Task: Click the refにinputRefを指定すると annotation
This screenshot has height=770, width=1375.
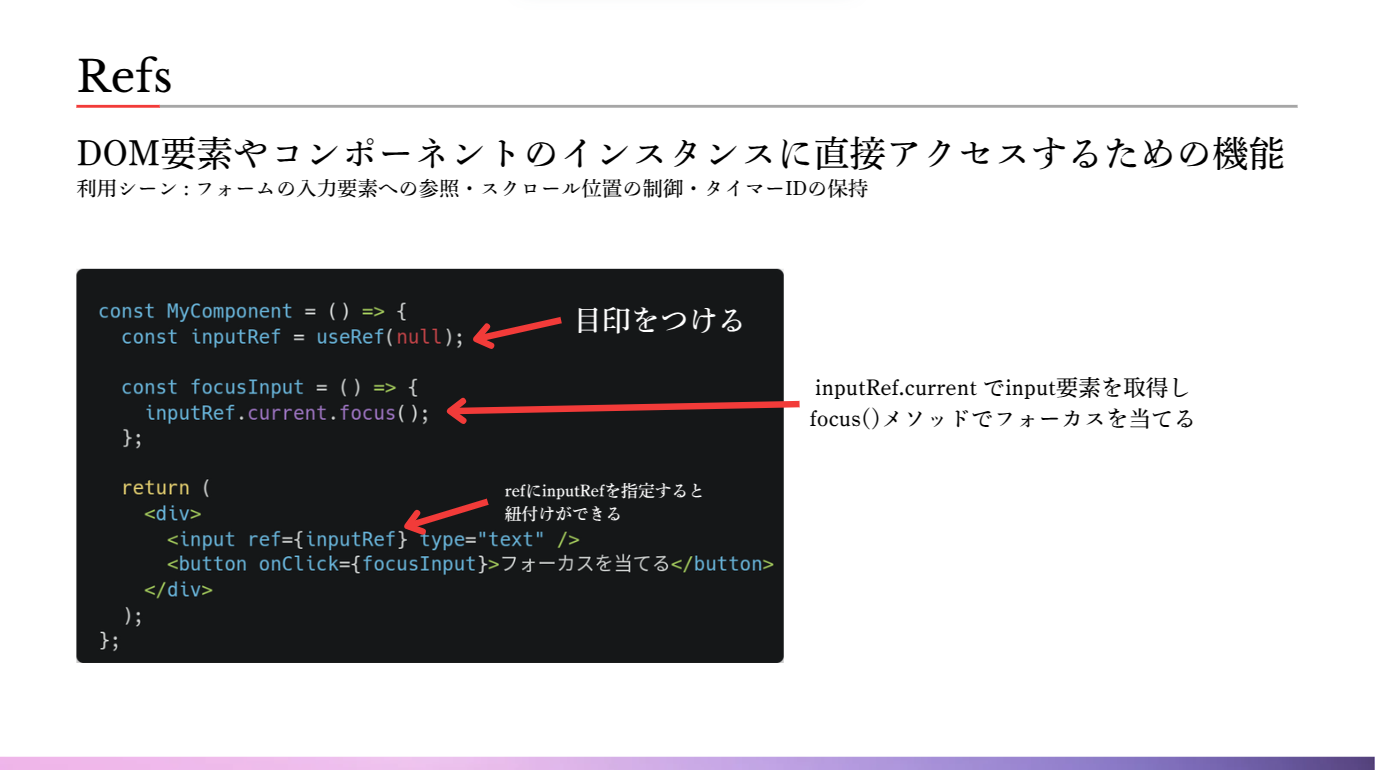Action: (x=602, y=491)
